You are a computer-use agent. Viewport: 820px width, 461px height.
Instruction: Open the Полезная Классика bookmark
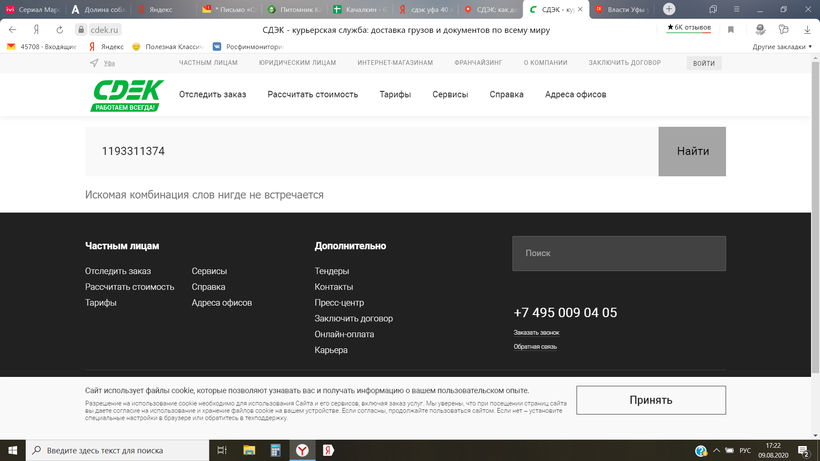click(167, 47)
